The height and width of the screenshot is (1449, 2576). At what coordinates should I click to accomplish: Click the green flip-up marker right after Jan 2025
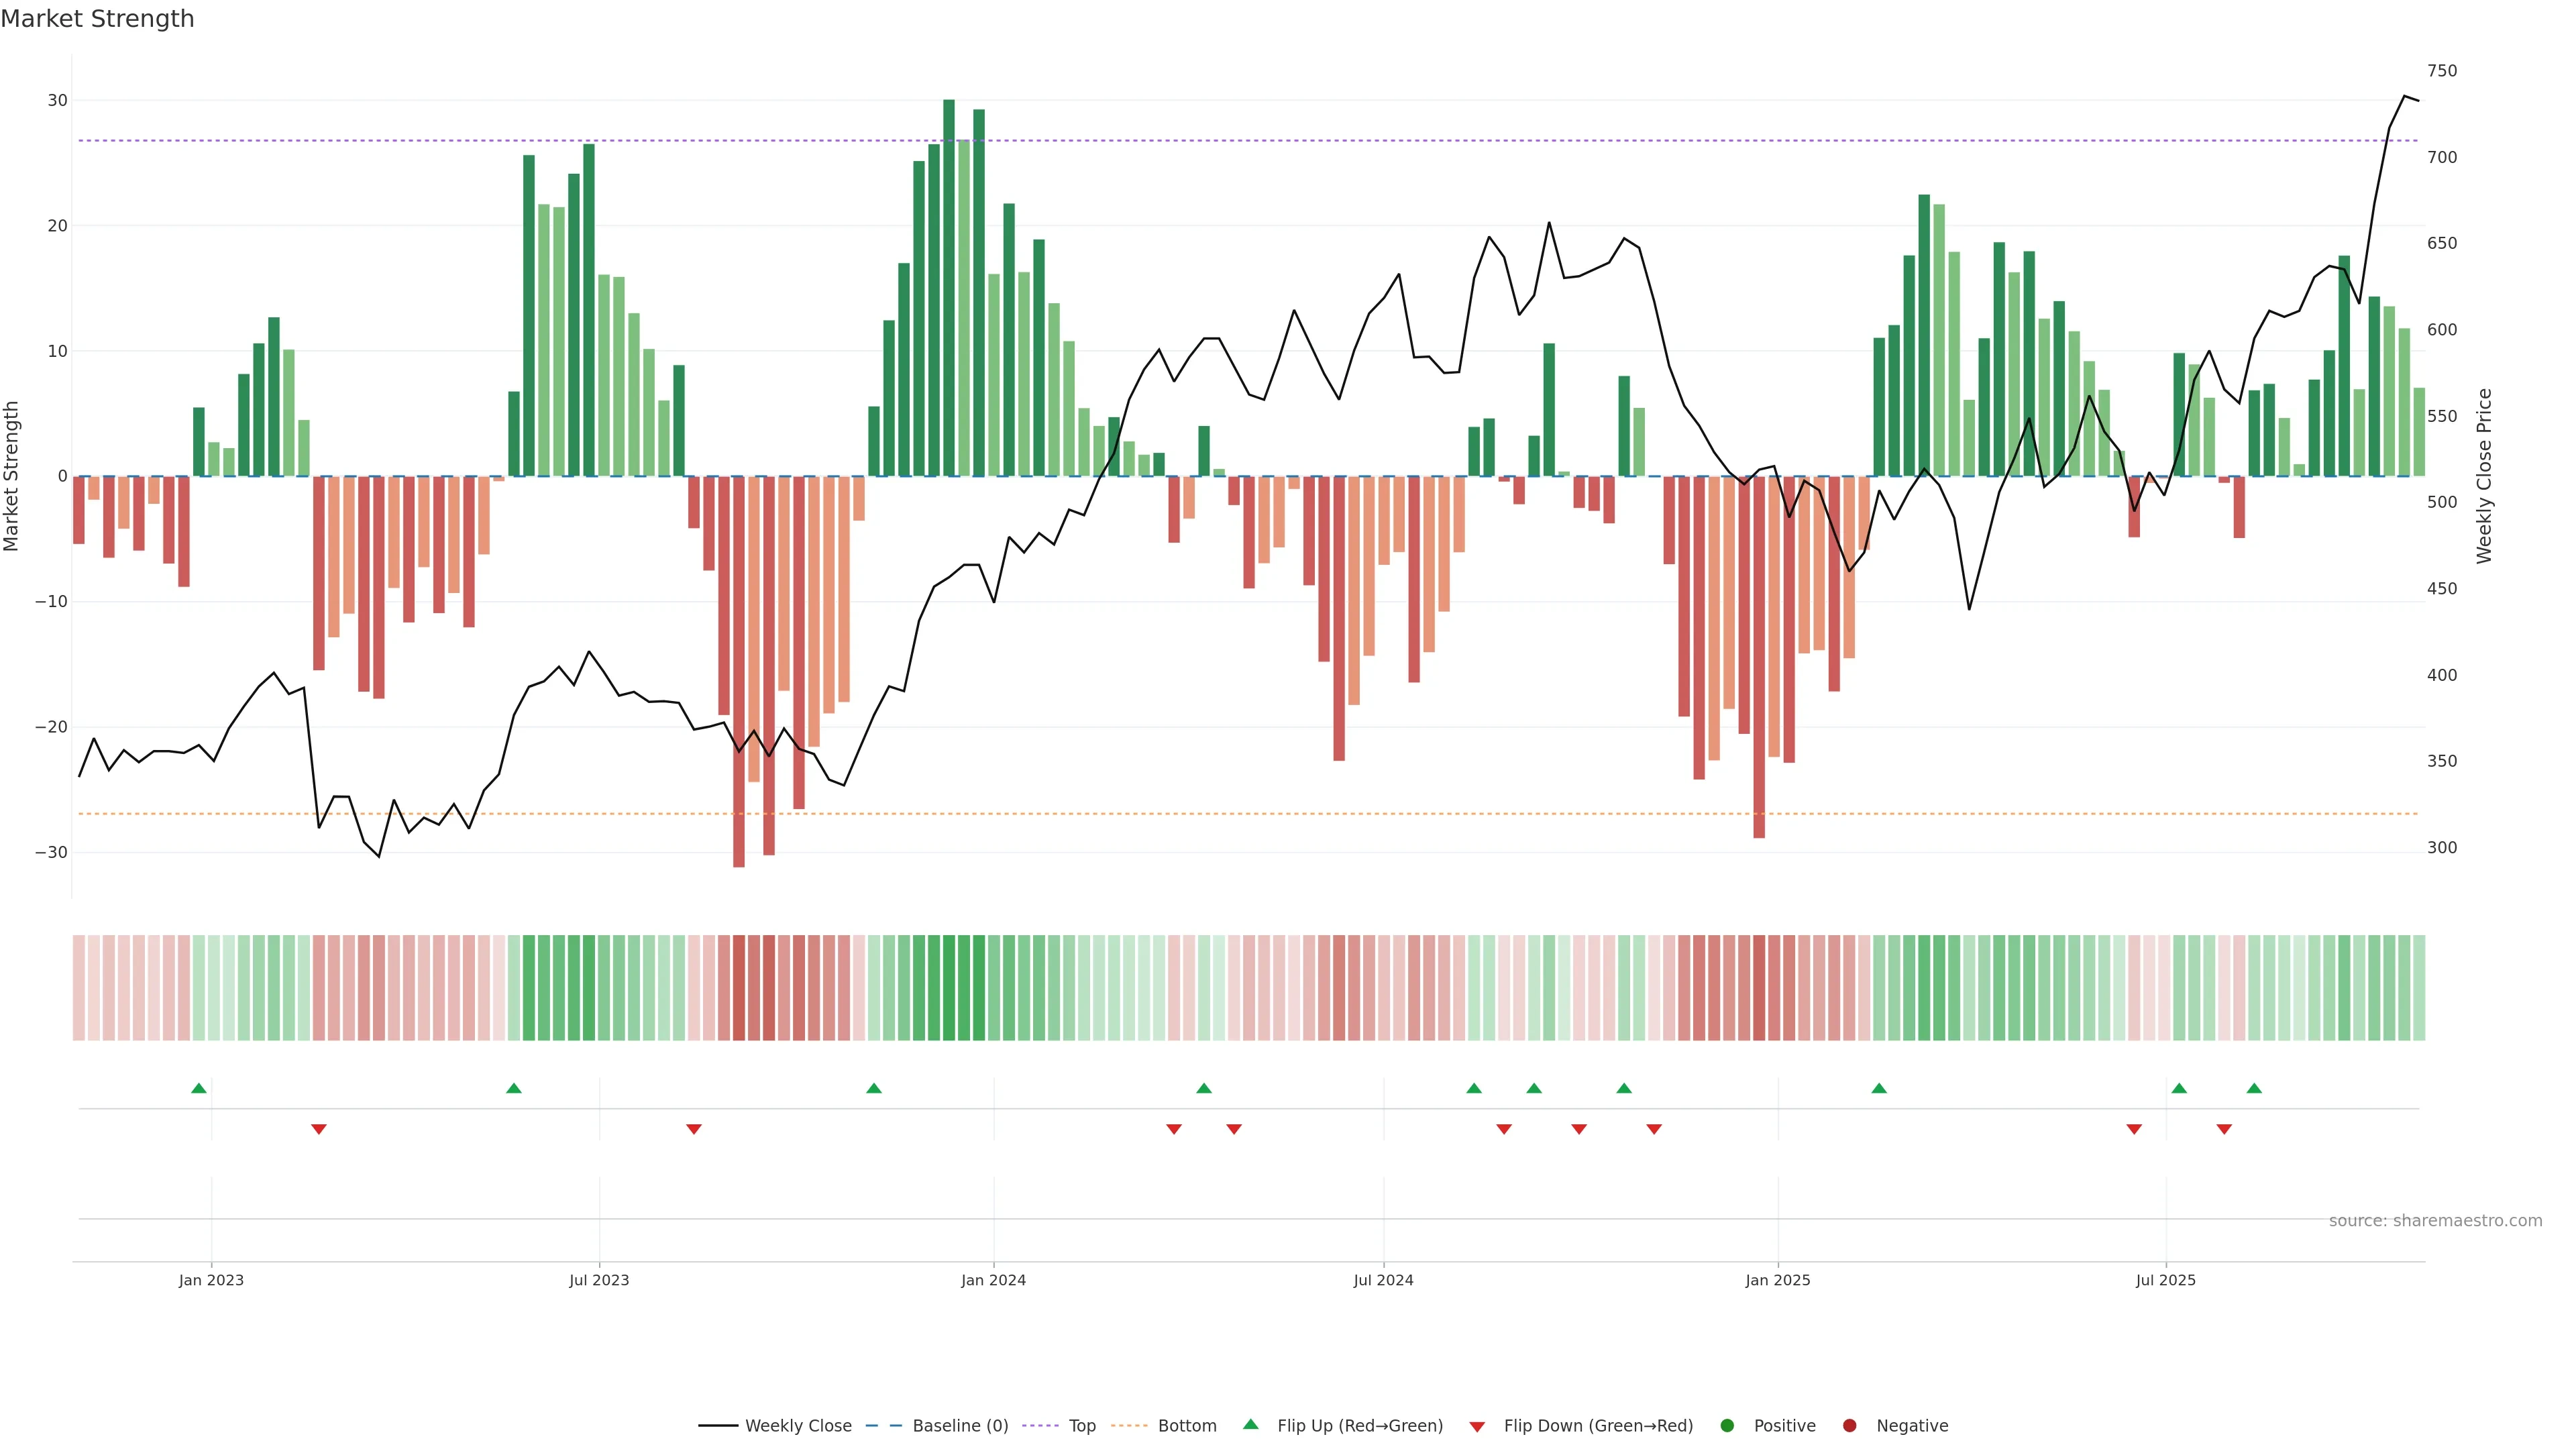1879,1088
